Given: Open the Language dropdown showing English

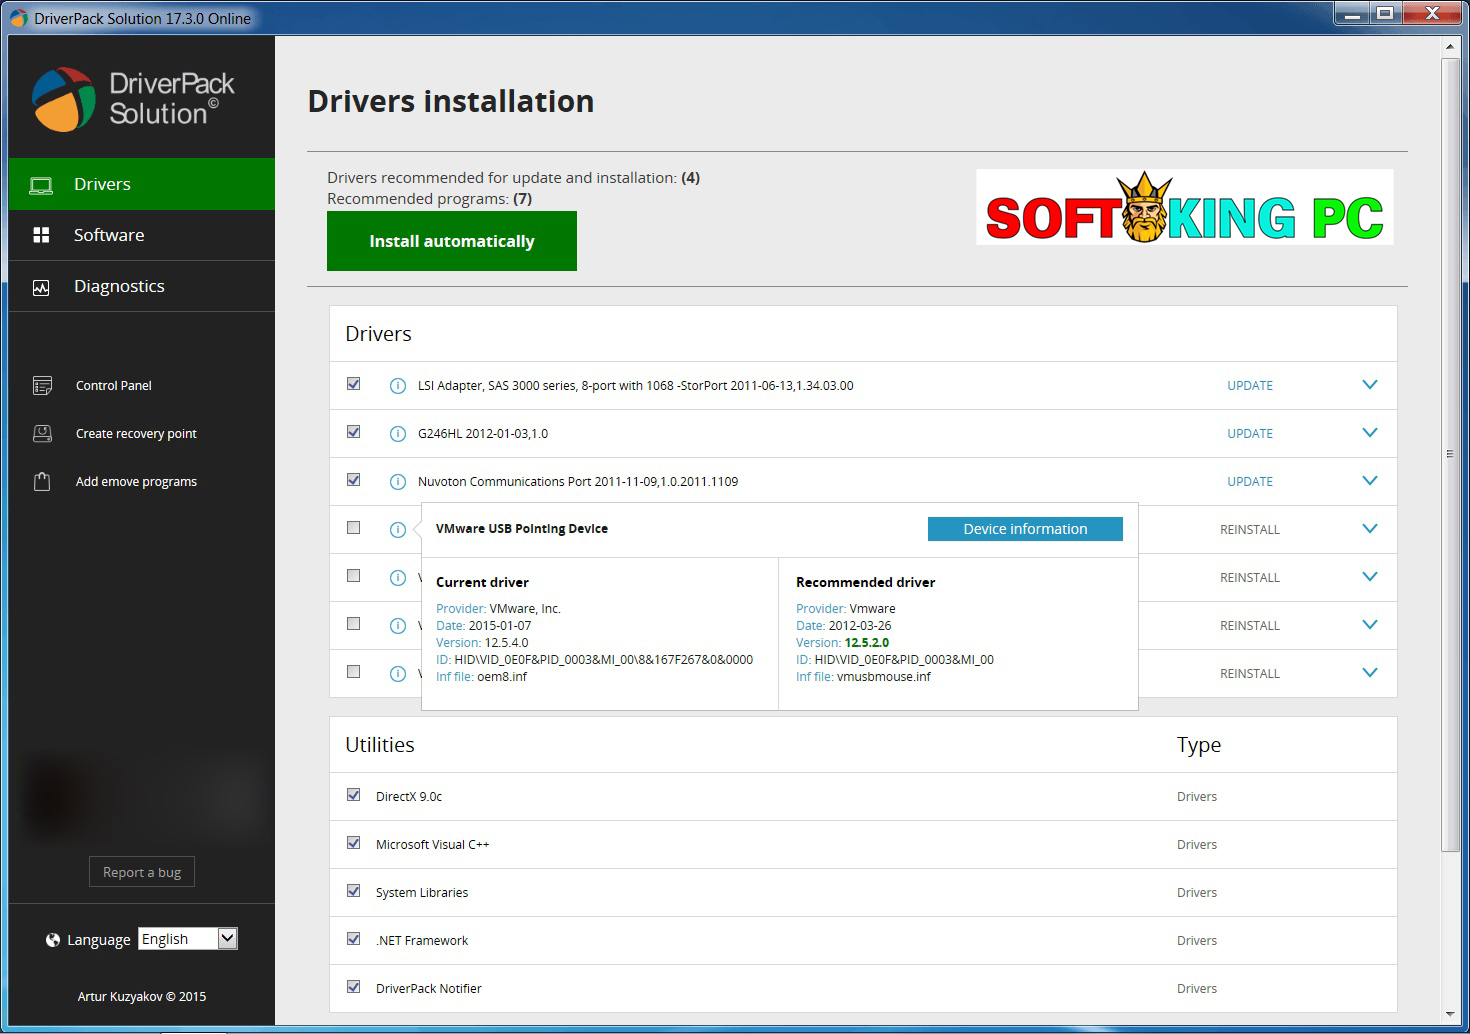Looking at the screenshot, I should tap(188, 939).
